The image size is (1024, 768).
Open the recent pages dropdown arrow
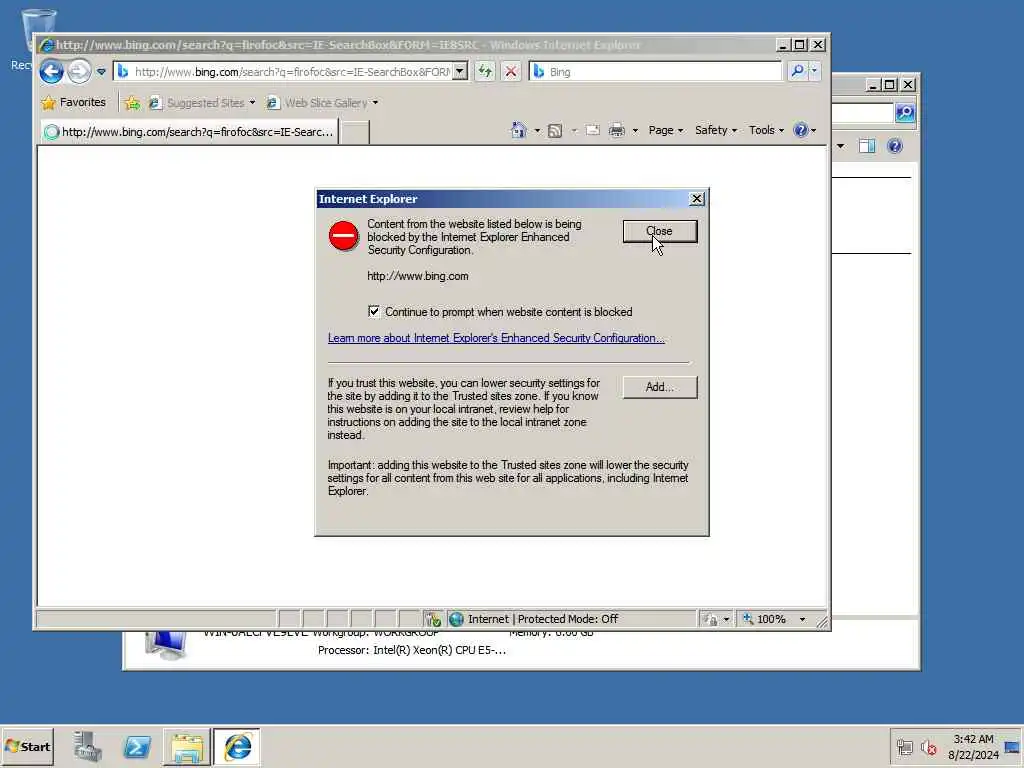click(101, 71)
